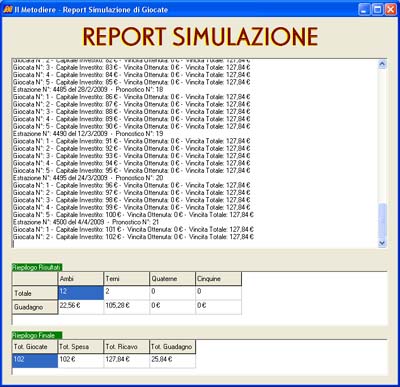Click the Riepilogo Finale label

37,335
